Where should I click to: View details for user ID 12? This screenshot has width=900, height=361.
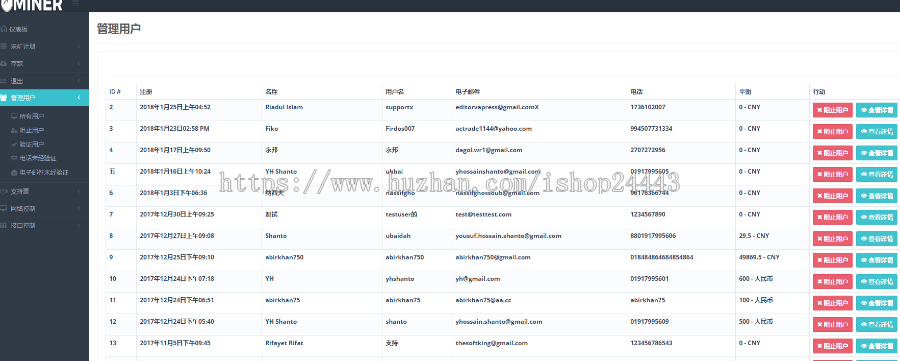(x=876, y=324)
